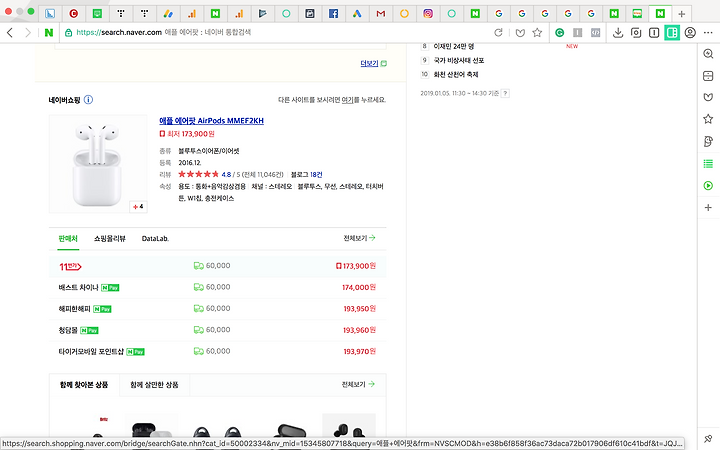Go back with the back arrow
The width and height of the screenshot is (720, 450).
pyautogui.click(x=10, y=33)
